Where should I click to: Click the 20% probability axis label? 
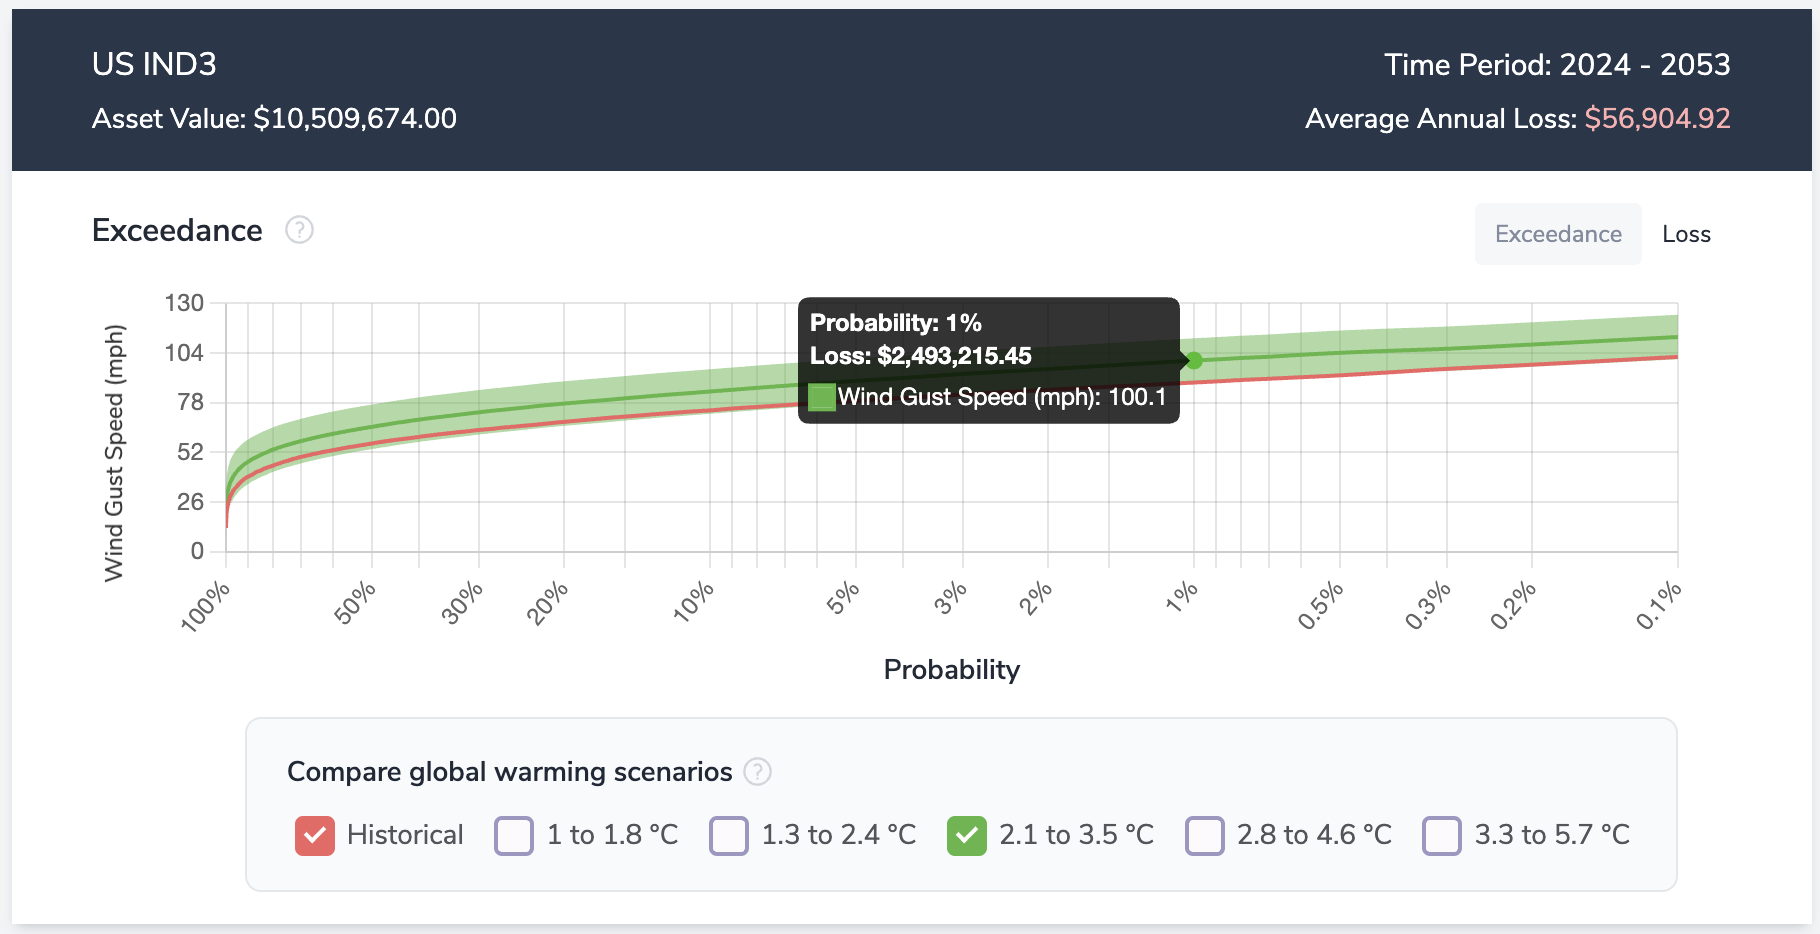click(x=548, y=602)
